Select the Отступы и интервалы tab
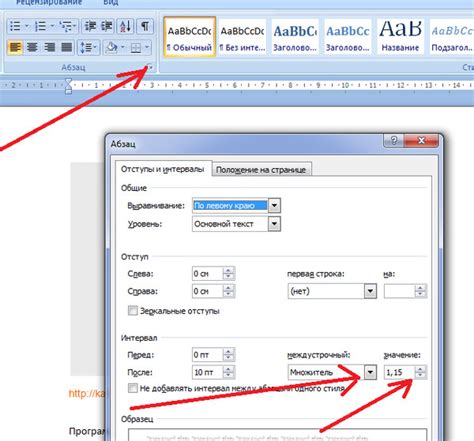 (x=163, y=169)
